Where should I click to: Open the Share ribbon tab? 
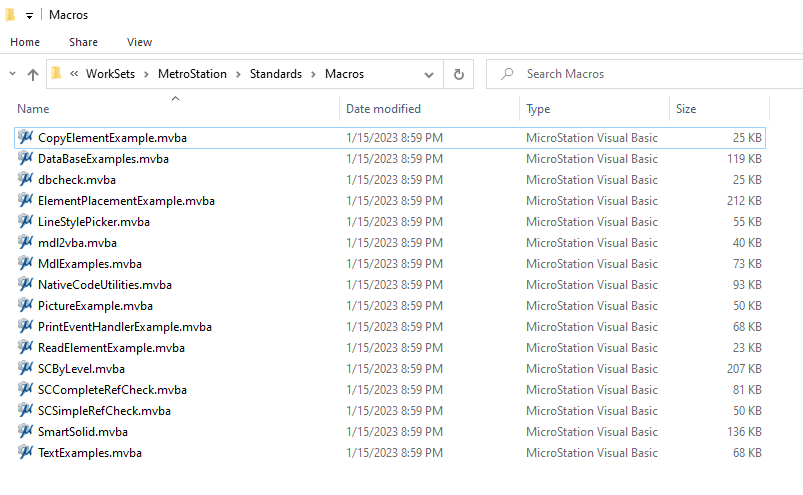[x=83, y=42]
